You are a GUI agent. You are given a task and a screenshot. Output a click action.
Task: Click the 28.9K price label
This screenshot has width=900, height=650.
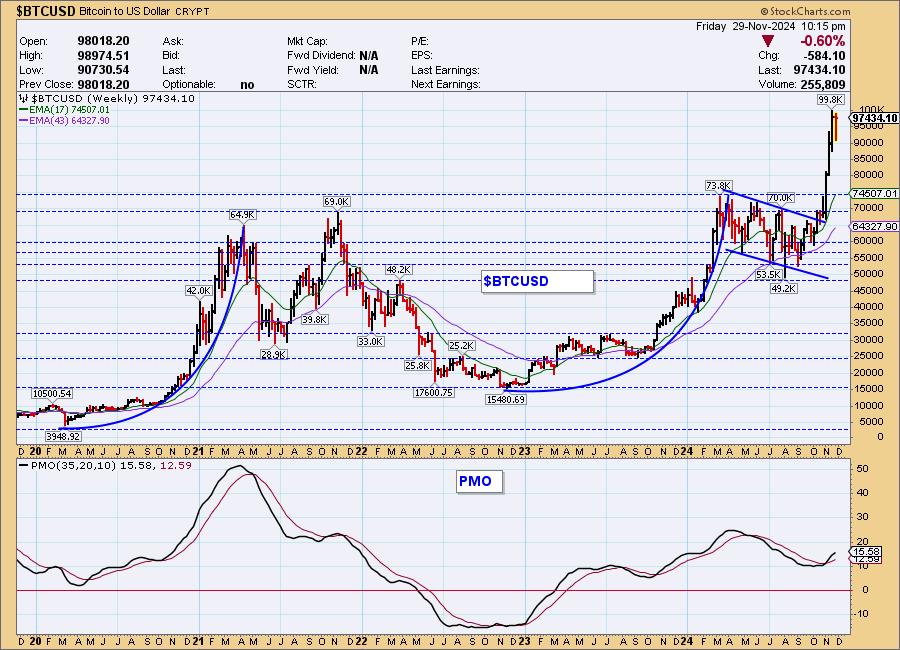274,355
